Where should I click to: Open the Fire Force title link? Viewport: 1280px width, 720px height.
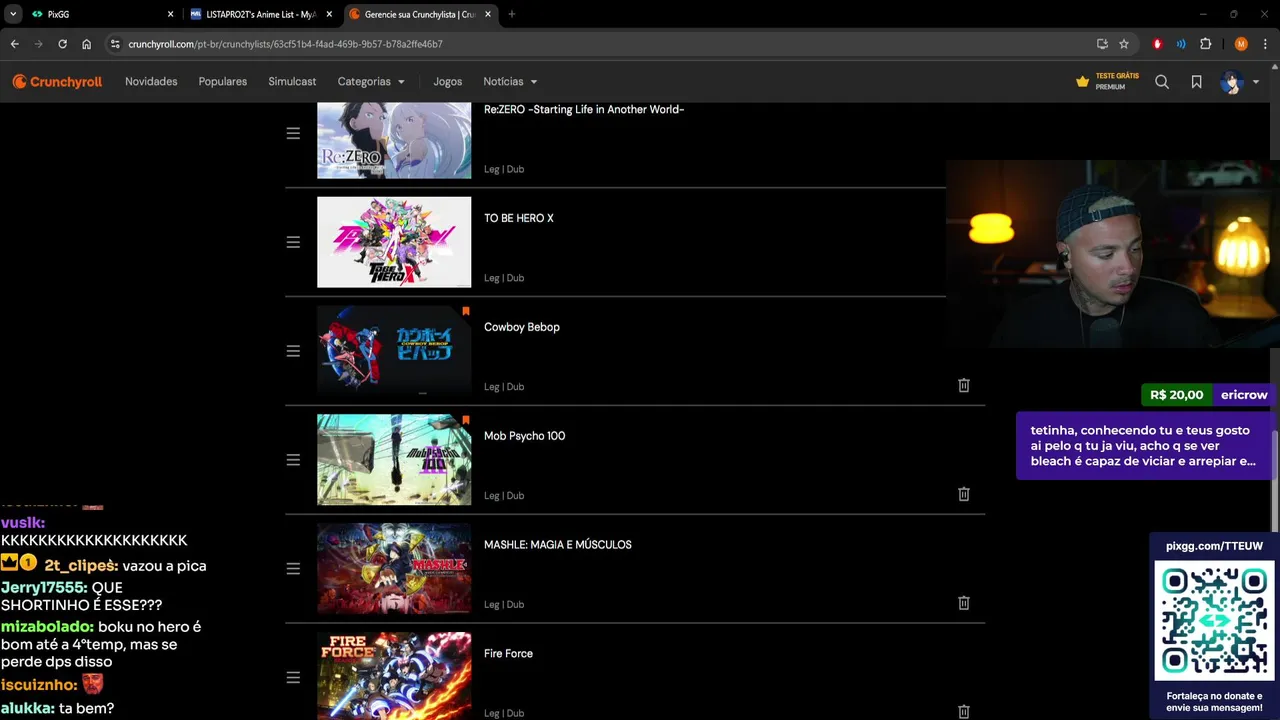coord(508,654)
